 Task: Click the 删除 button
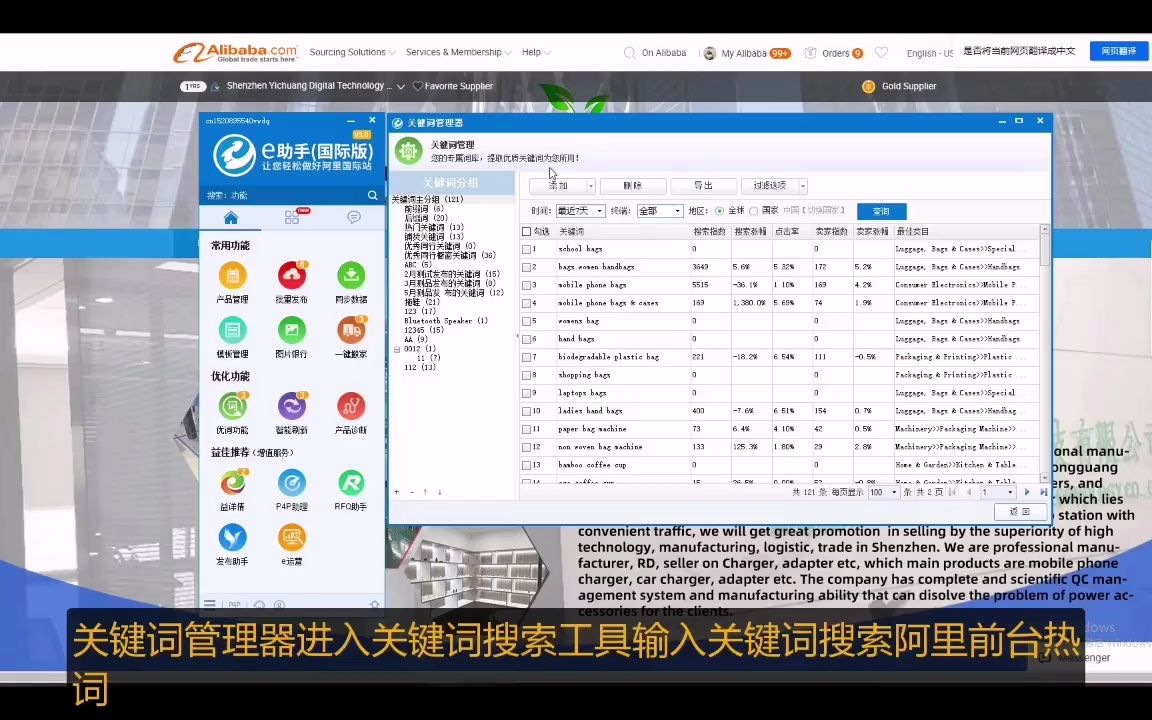point(633,186)
